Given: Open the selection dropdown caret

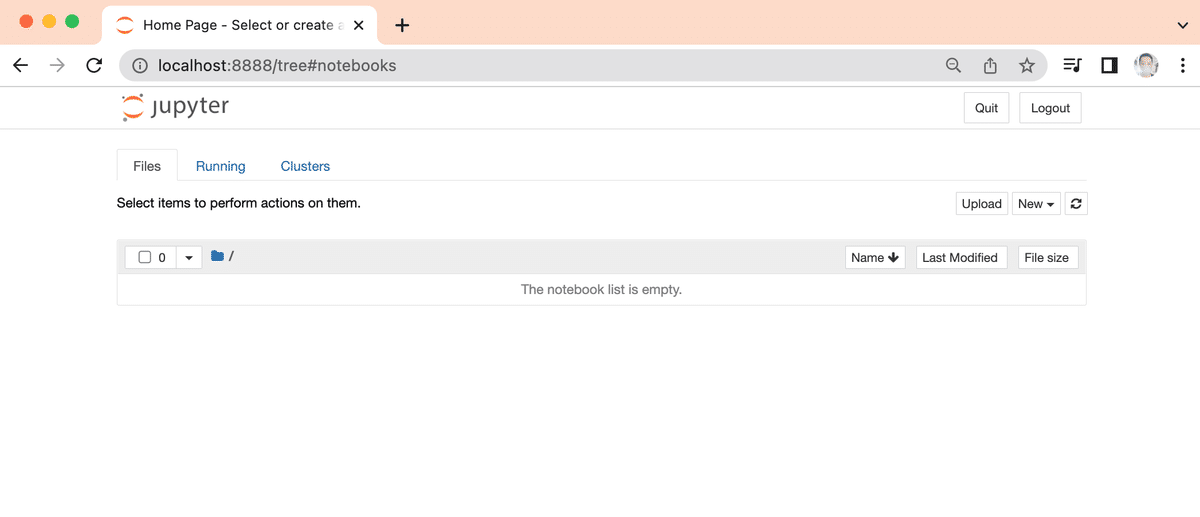Looking at the screenshot, I should point(189,258).
